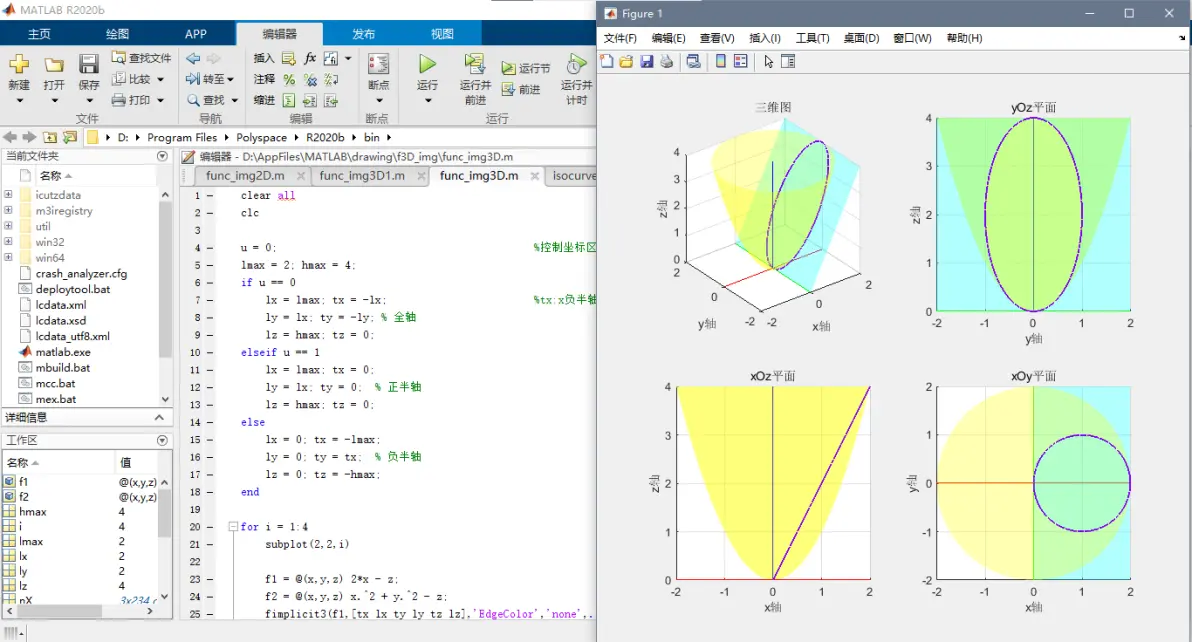Open the 文件(F) menu in Figure 1
This screenshot has height=642, width=1192.
point(620,38)
